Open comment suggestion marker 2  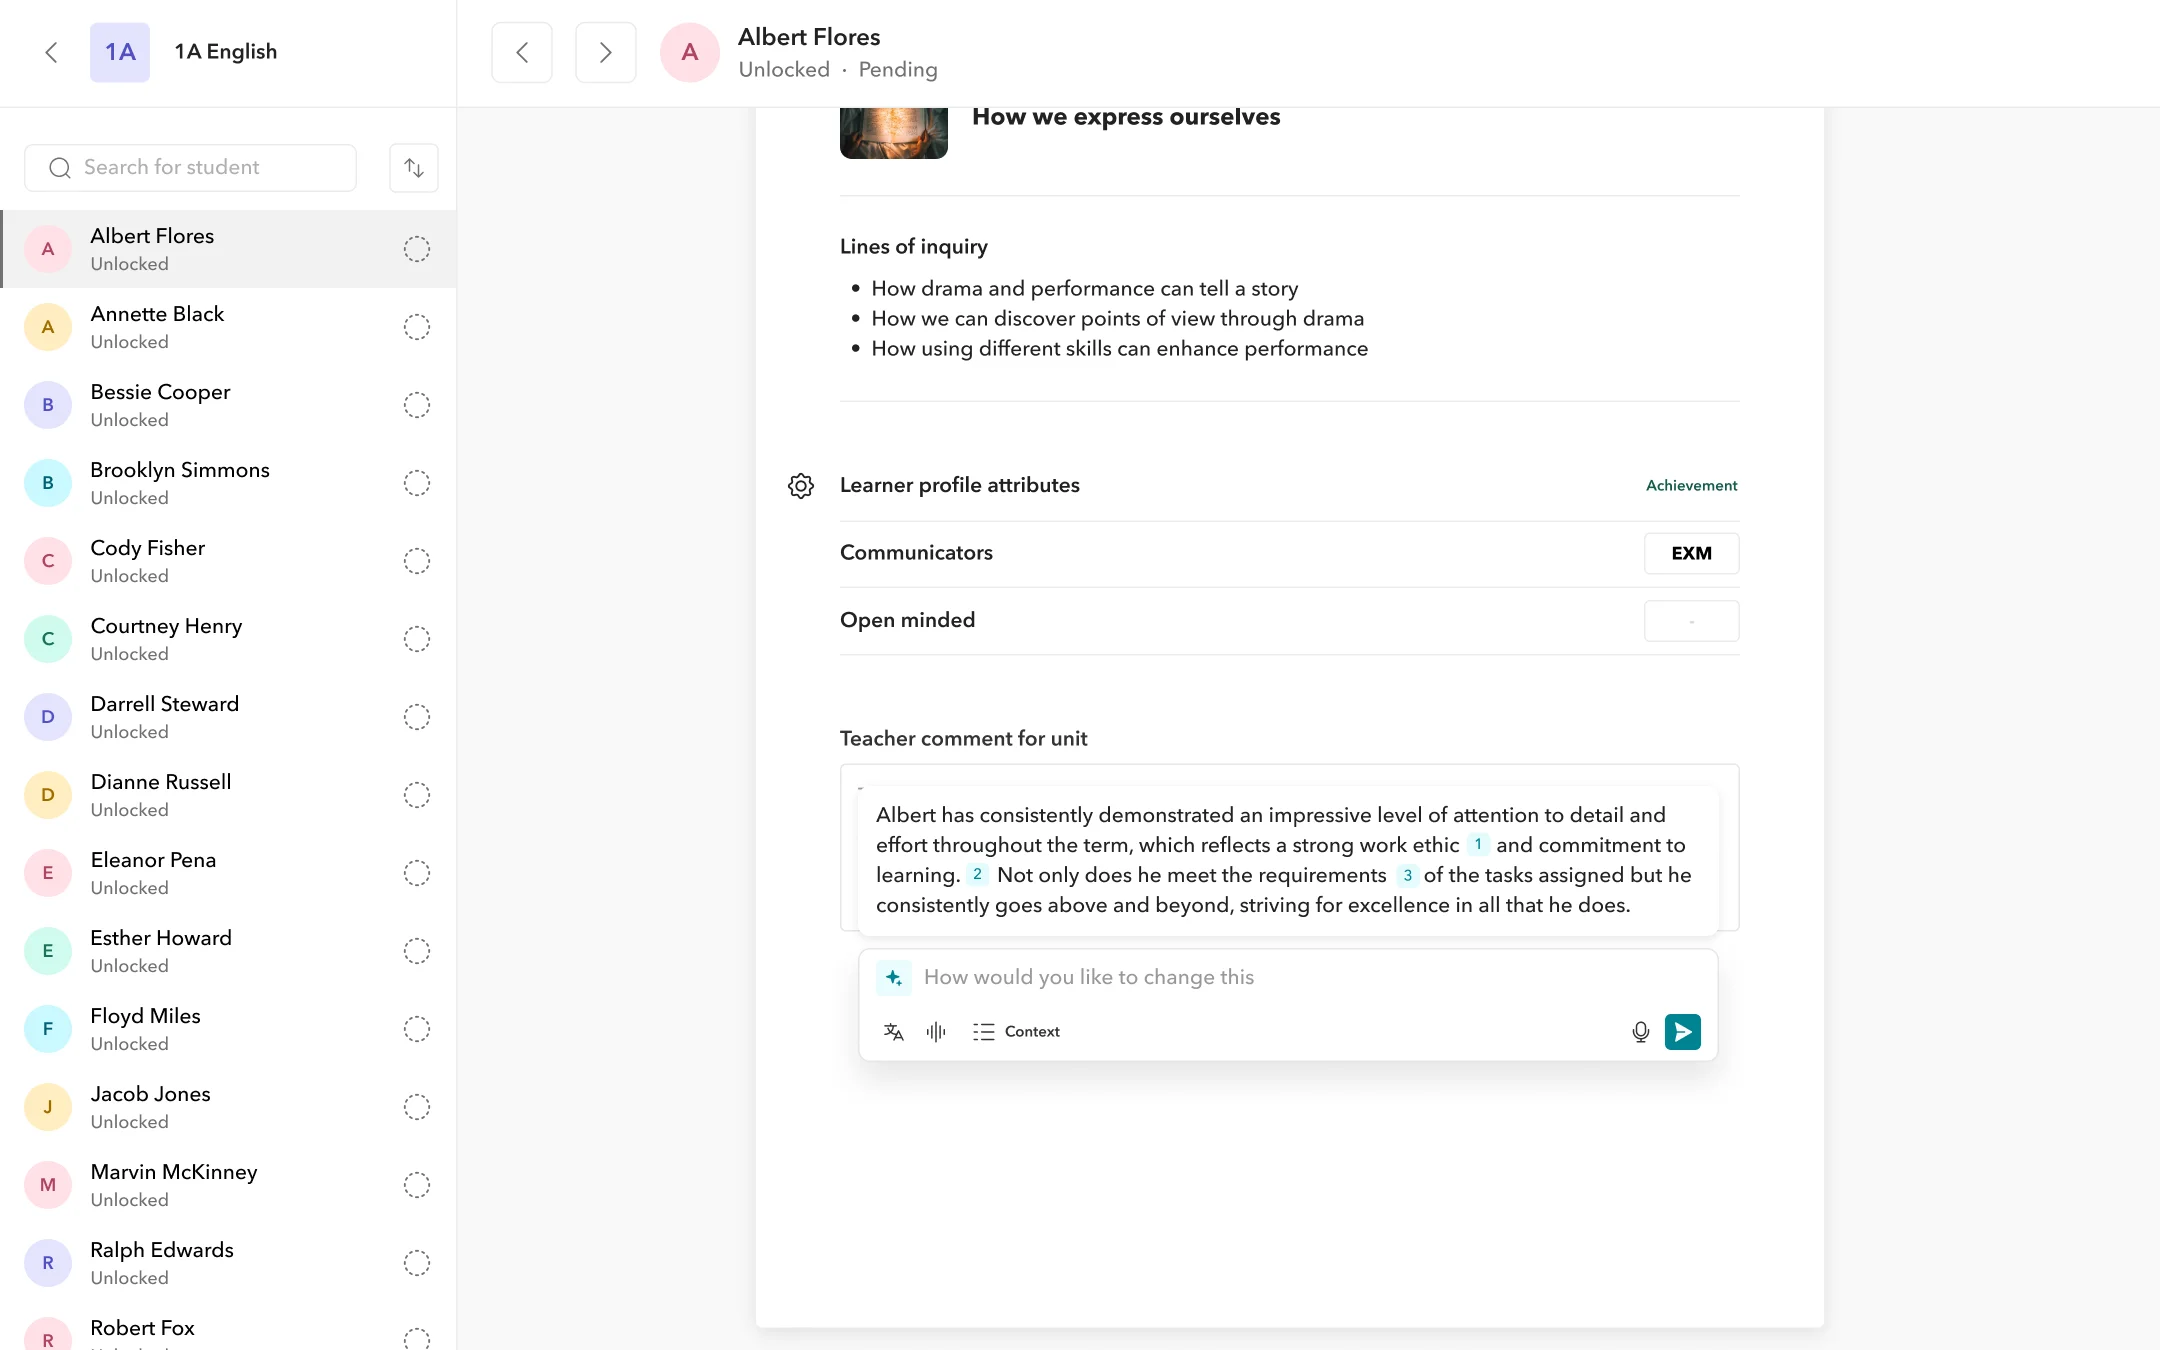click(977, 875)
